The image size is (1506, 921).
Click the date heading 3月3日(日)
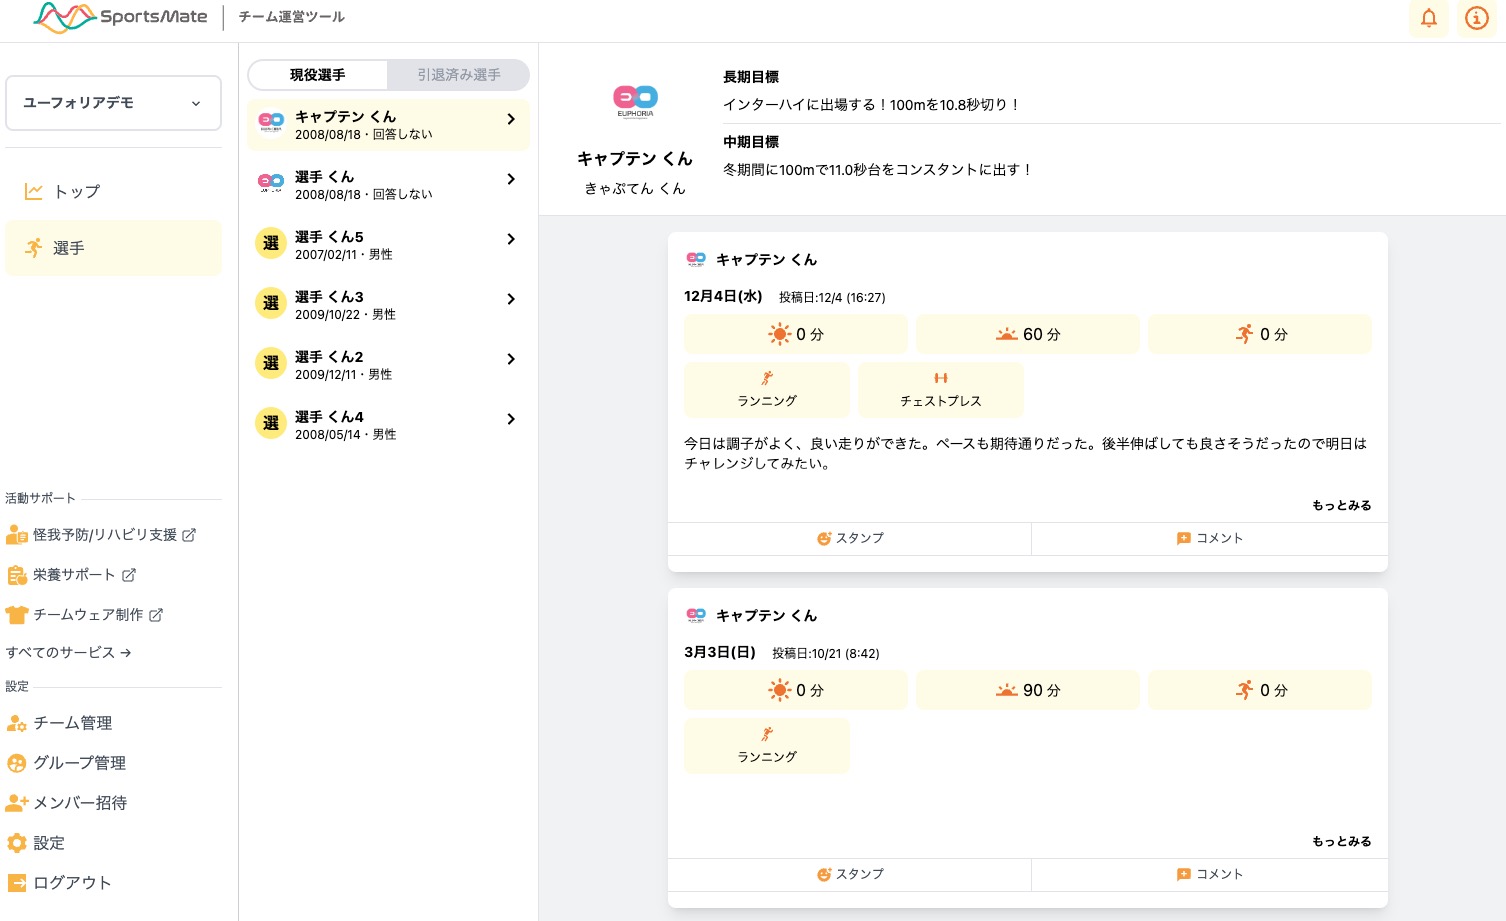(720, 652)
